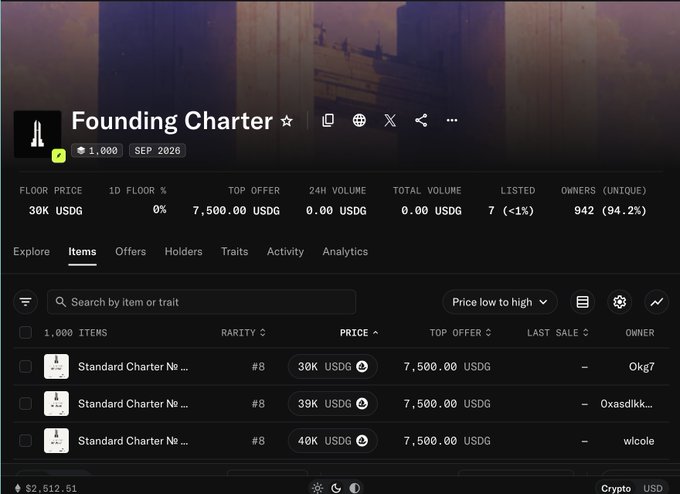Viewport: 680px width, 494px height.
Task: Check the box for Oxasdlkk's item row
Action: (26, 404)
